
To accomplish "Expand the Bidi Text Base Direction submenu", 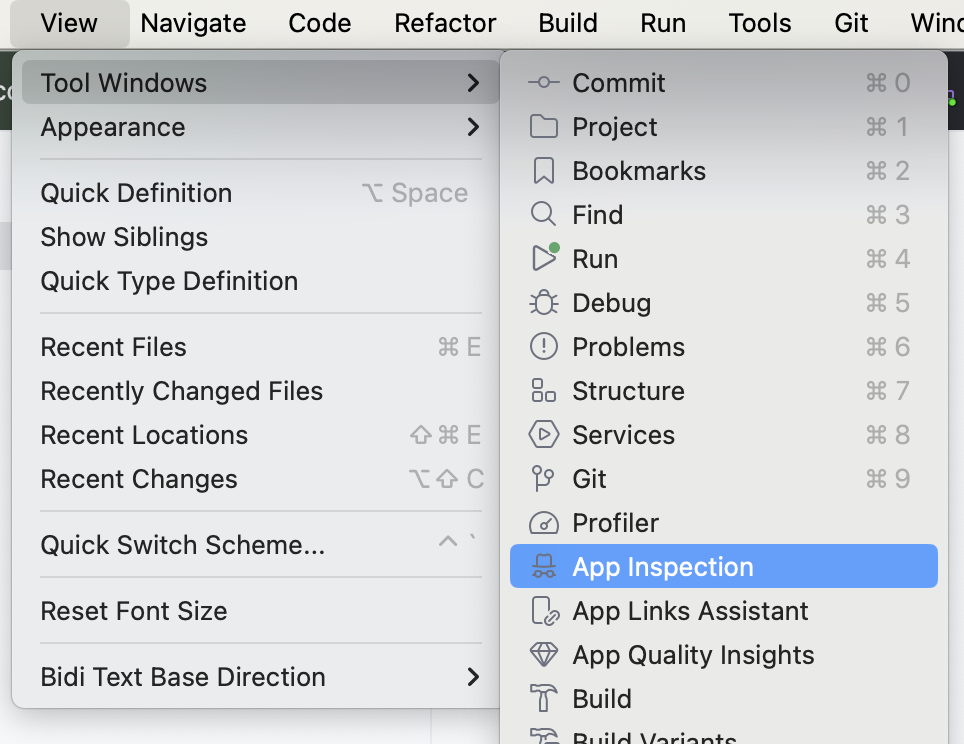I will (x=473, y=677).
